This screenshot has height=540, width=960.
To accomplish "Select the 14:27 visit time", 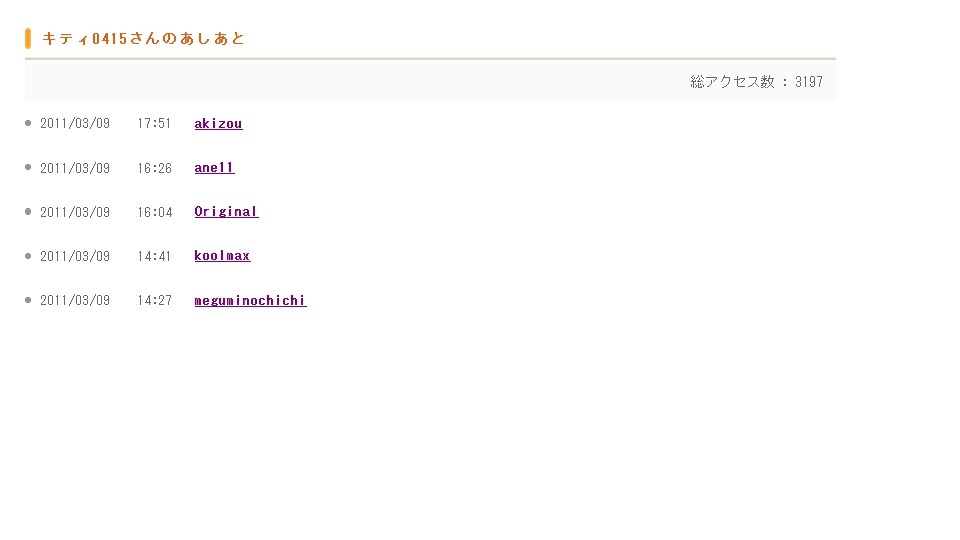I will click(154, 300).
